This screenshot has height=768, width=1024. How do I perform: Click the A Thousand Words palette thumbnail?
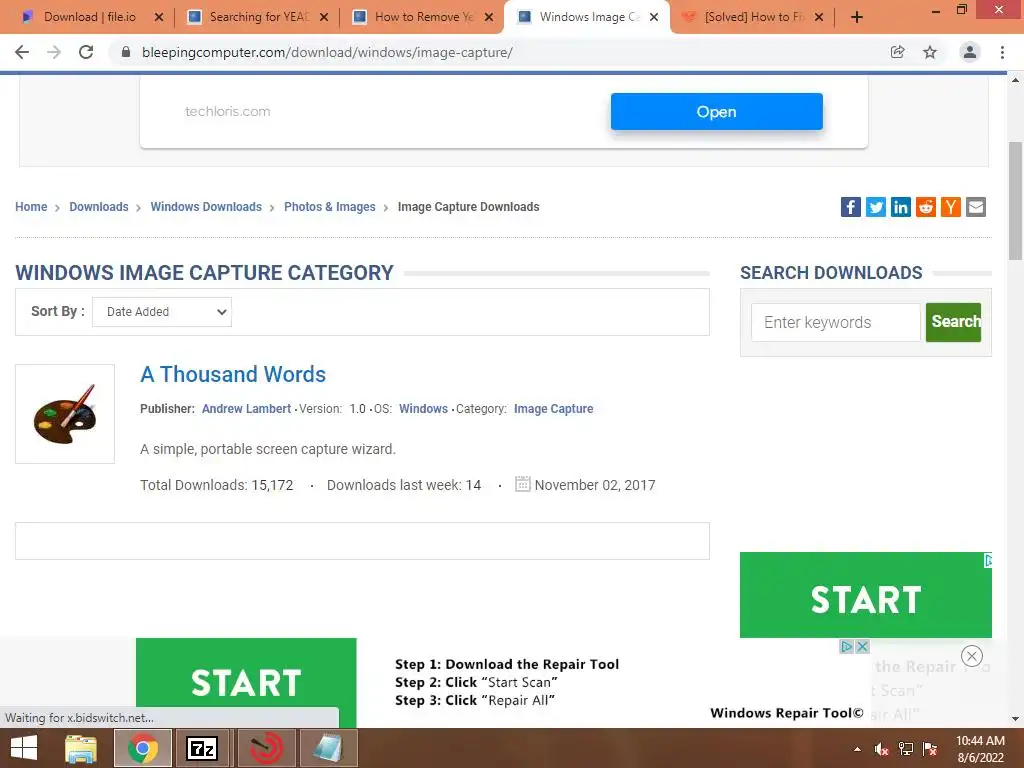pos(65,414)
